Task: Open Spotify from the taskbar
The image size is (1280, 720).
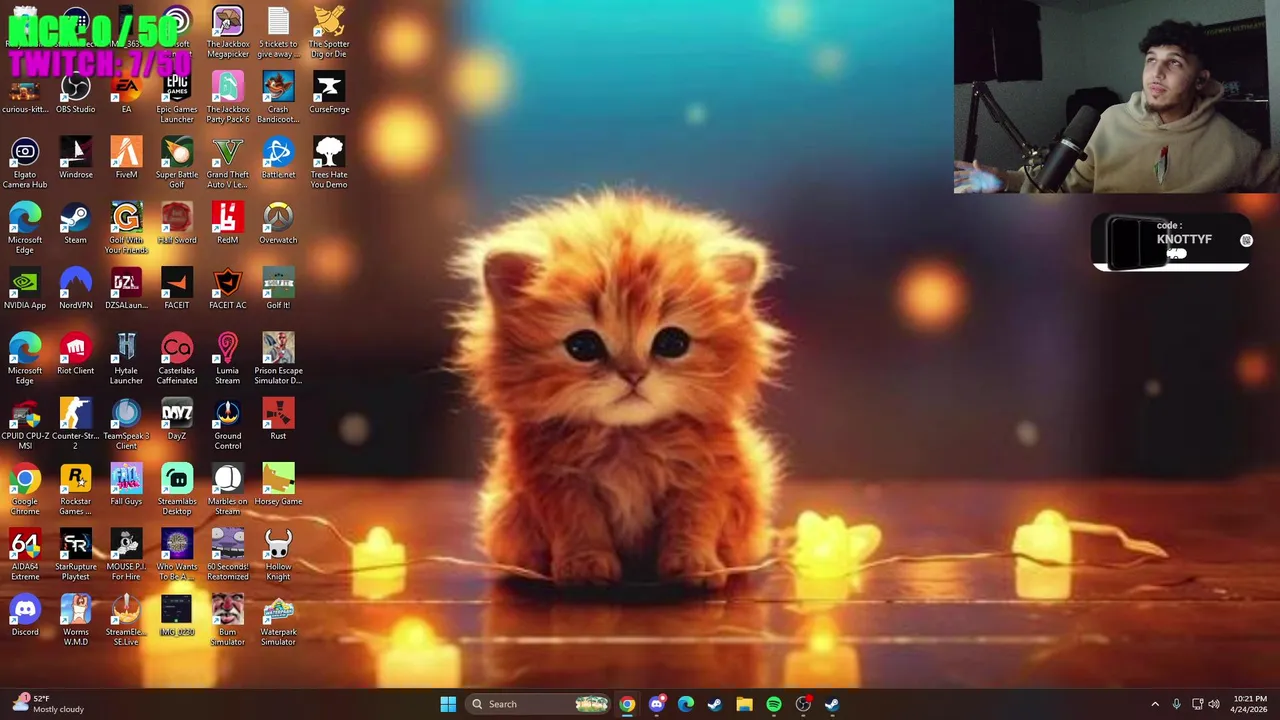Action: (774, 704)
